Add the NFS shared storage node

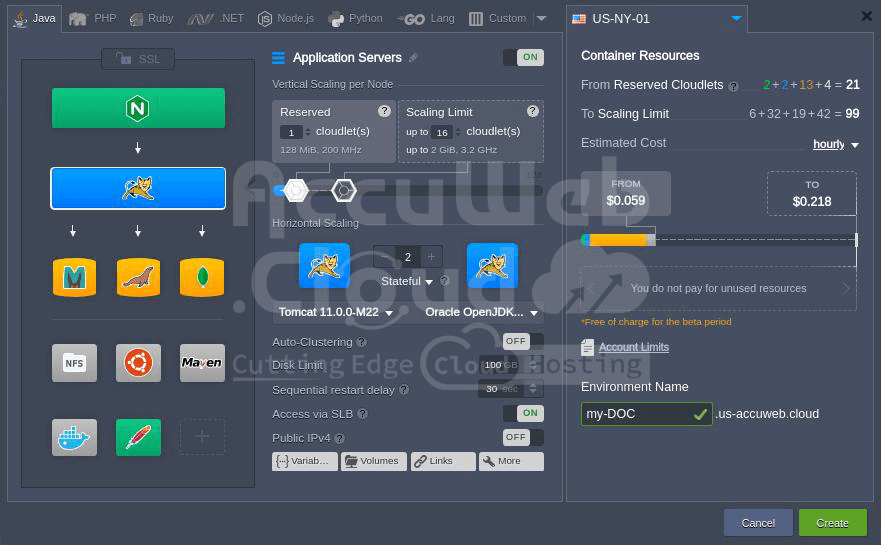[x=74, y=363]
